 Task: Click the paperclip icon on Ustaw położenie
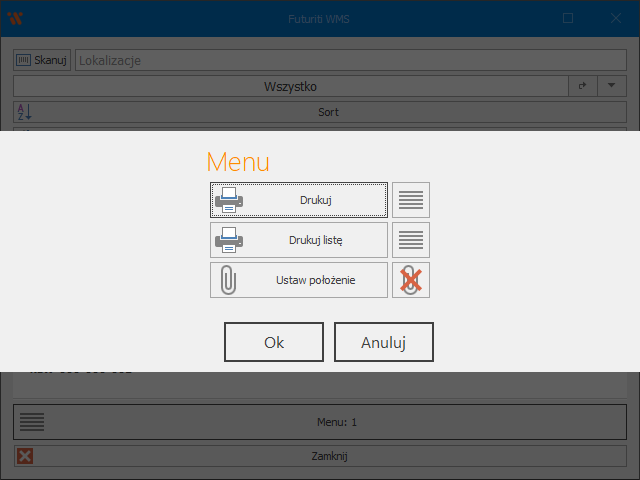pyautogui.click(x=229, y=280)
